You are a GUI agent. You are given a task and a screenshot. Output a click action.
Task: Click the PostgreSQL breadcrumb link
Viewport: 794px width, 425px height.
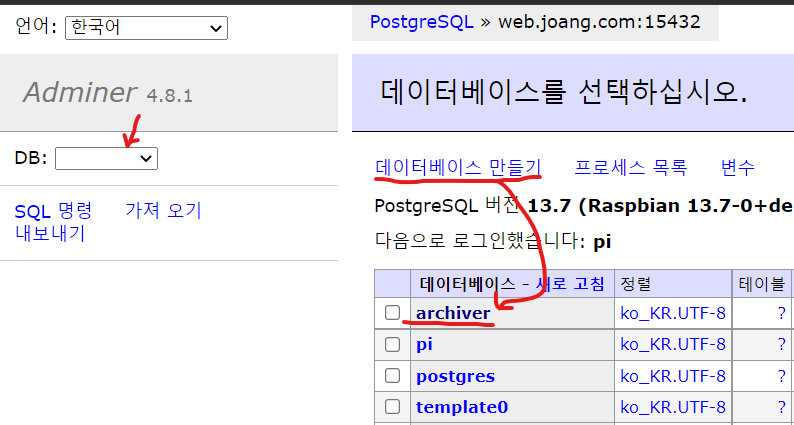coord(421,22)
